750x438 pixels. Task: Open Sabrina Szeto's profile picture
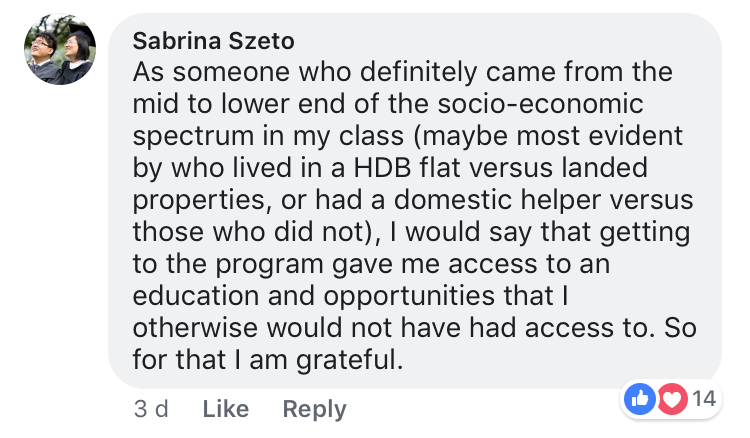[x=60, y=49]
